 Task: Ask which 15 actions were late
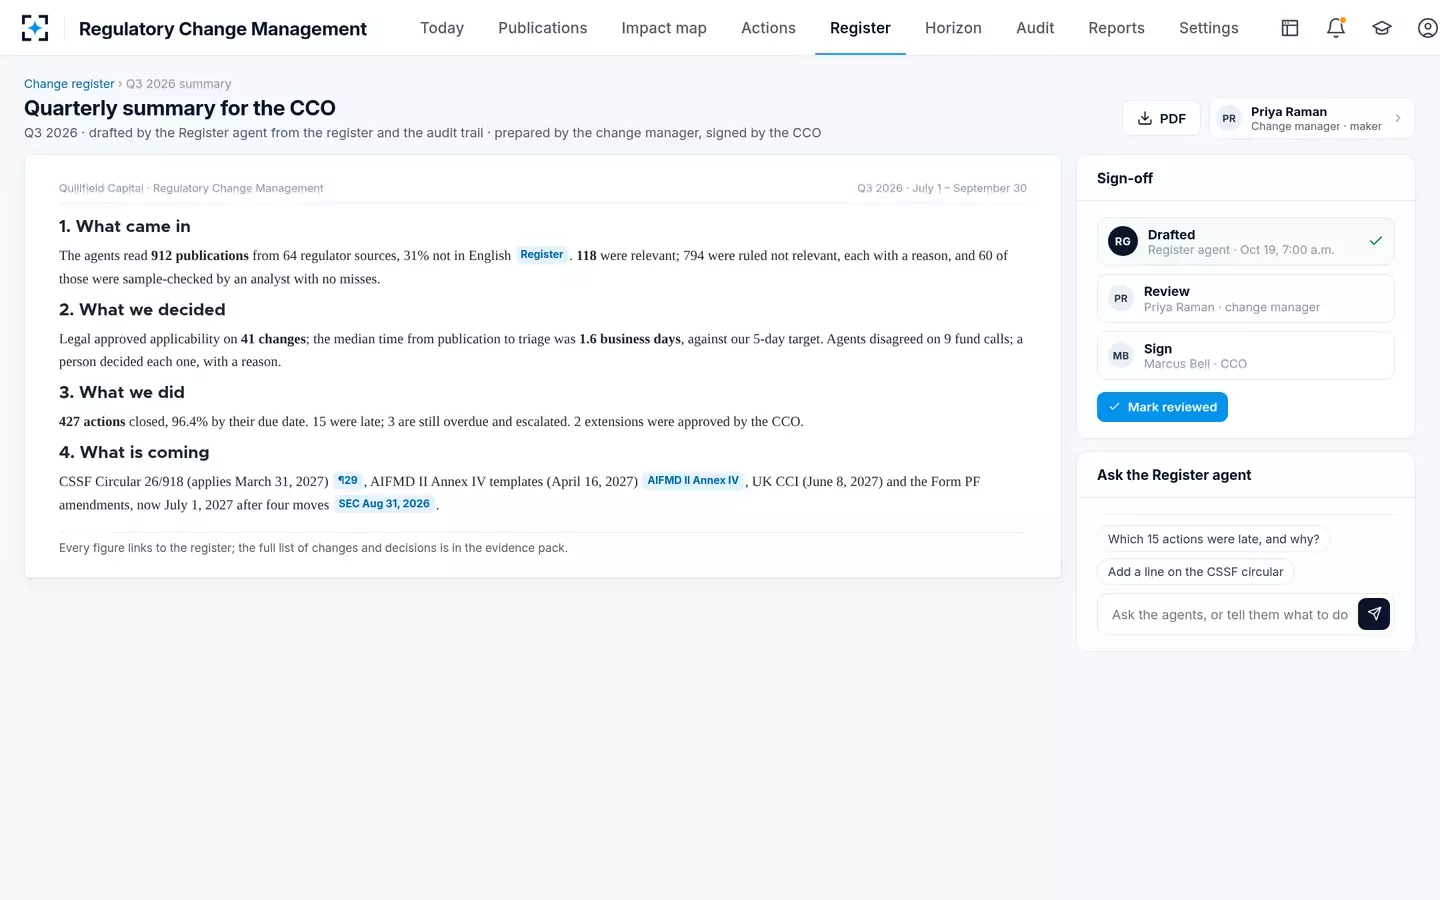click(x=1213, y=539)
